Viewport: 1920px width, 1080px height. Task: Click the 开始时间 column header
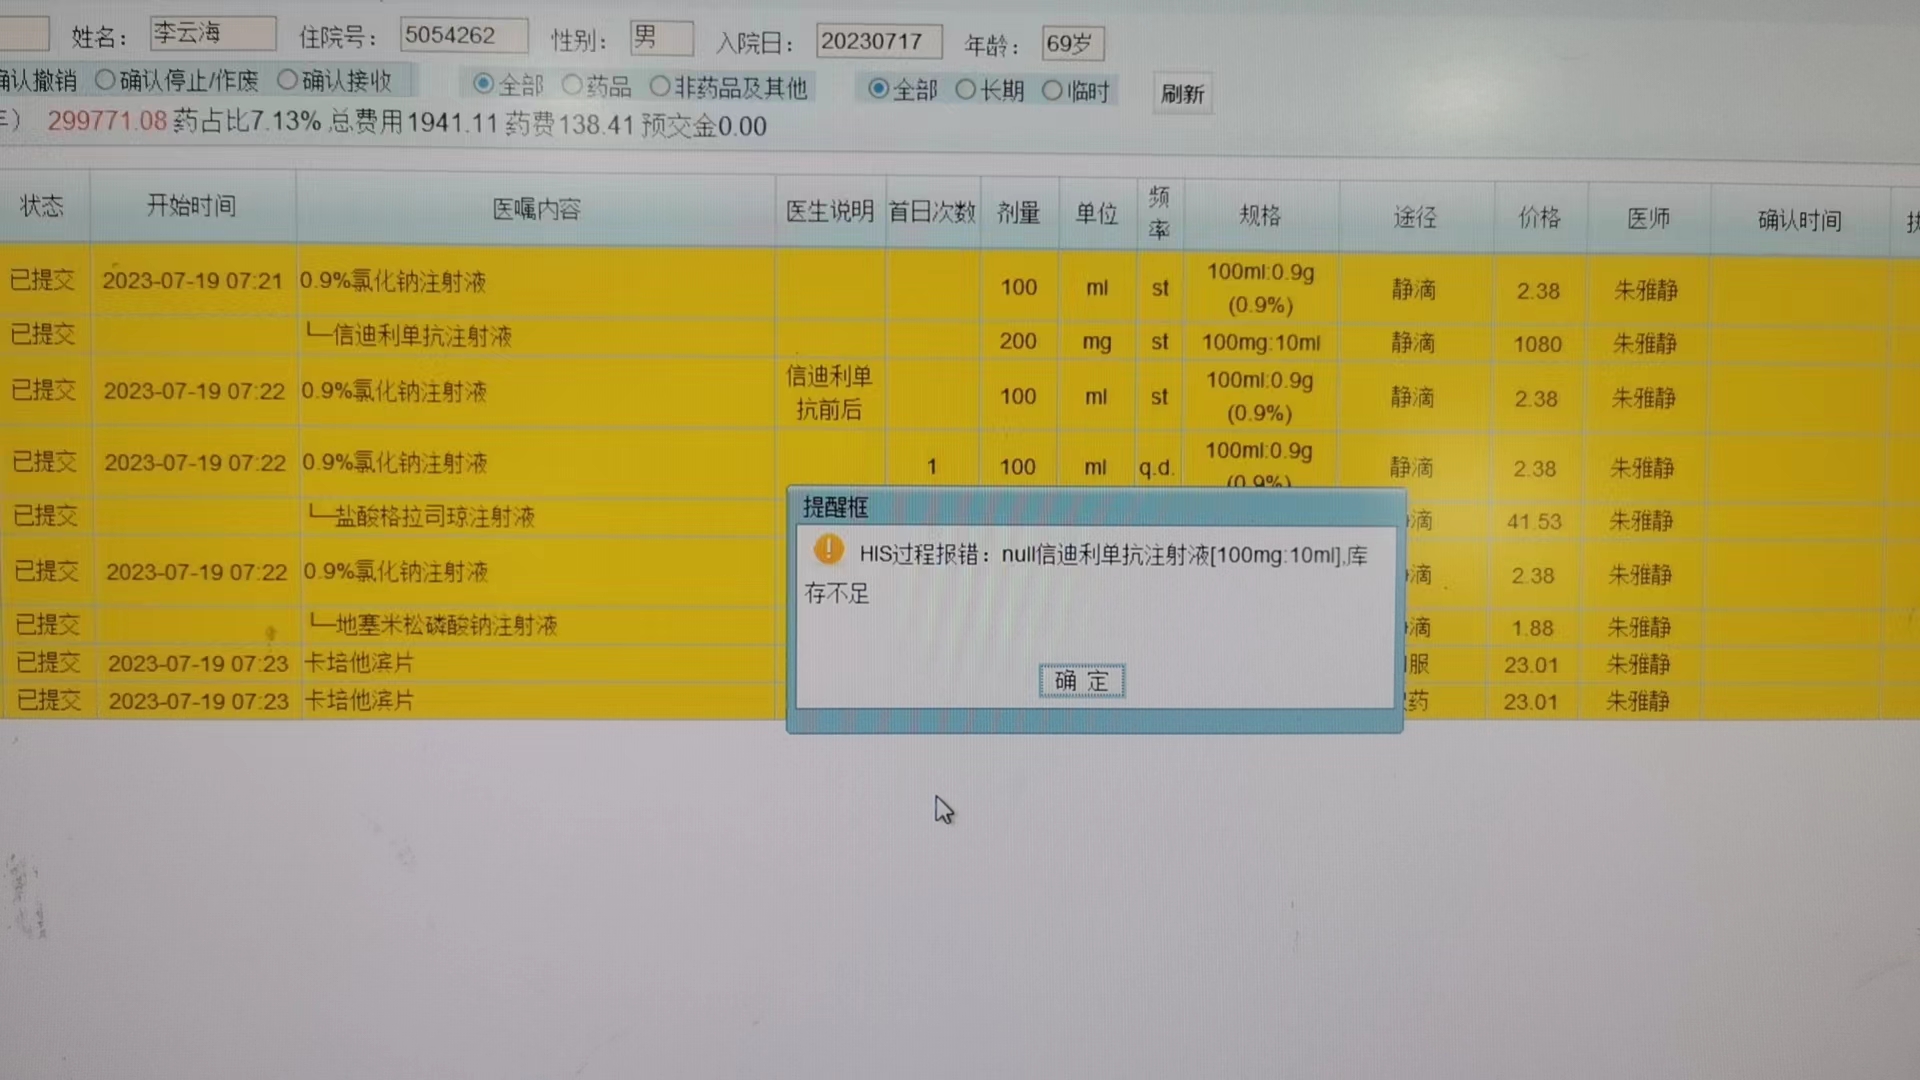pos(191,206)
